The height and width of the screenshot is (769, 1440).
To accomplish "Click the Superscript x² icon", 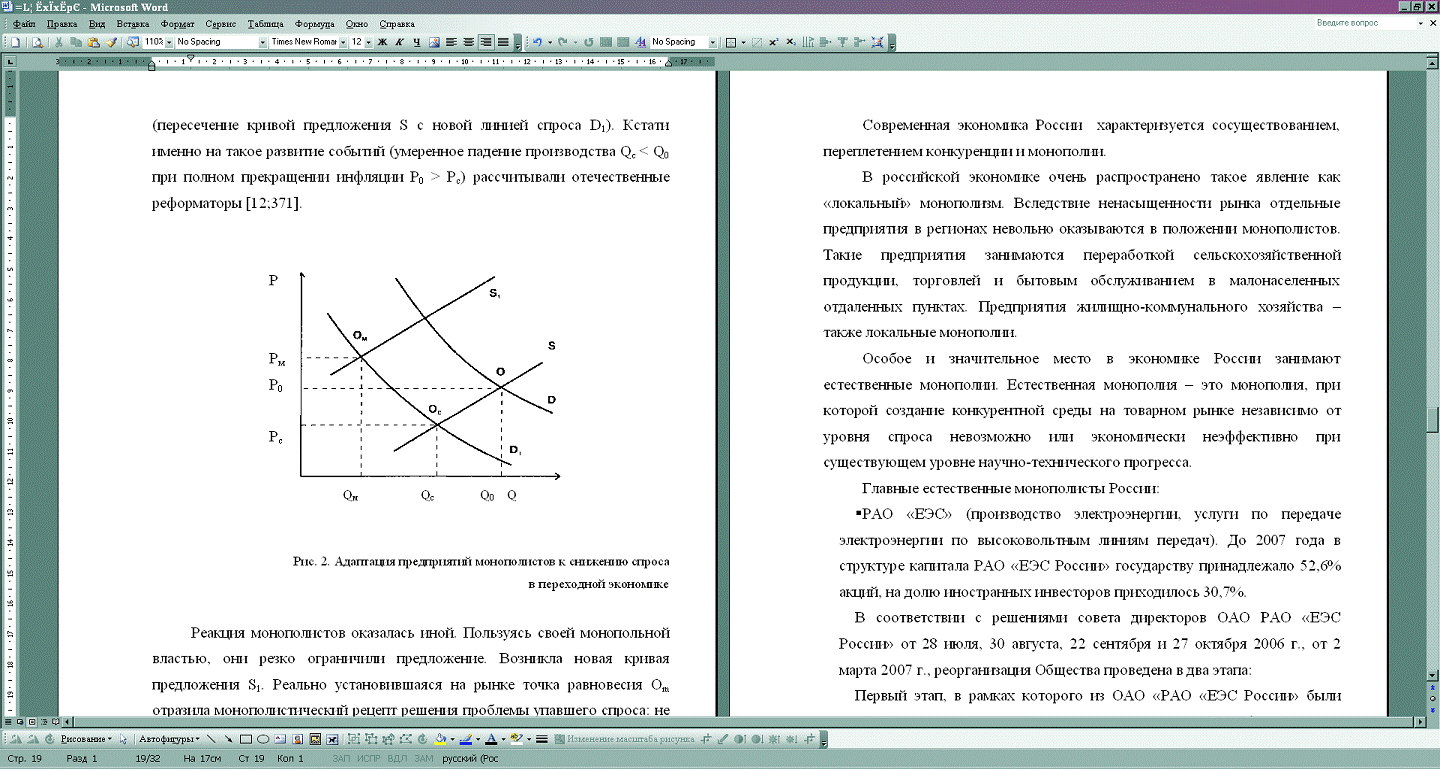I will coord(775,42).
